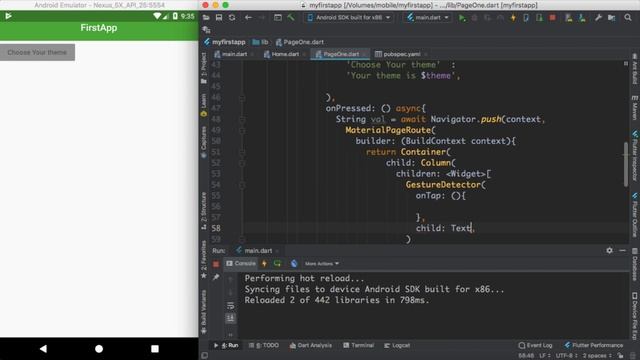Open Run panel settings gear
Image resolution: width=640 pixels, height=360 pixels.
[x=609, y=250]
